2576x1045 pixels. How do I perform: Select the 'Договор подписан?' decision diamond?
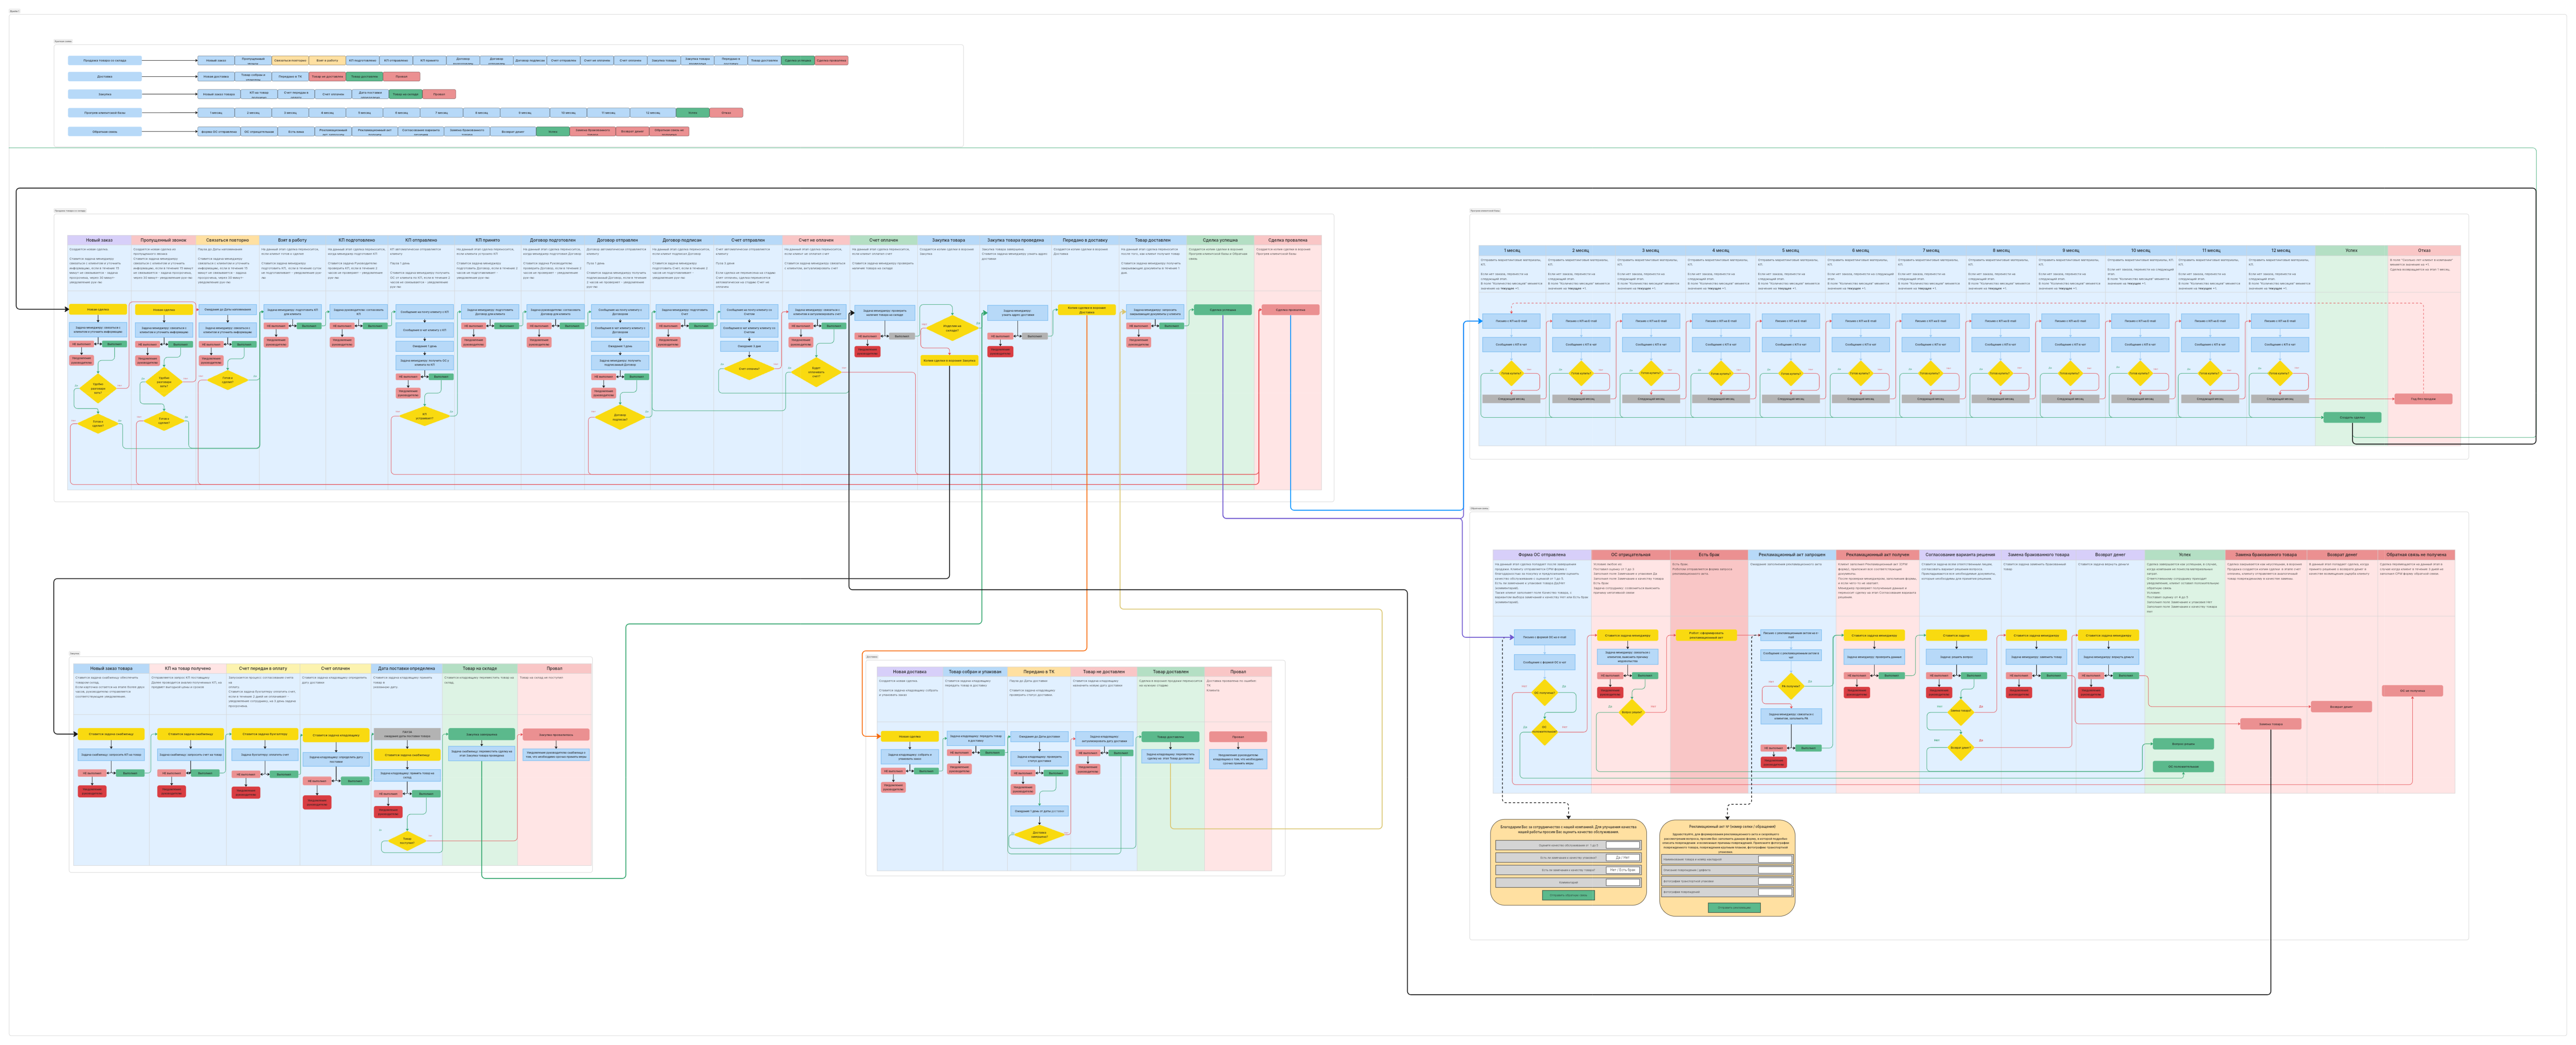tap(620, 417)
